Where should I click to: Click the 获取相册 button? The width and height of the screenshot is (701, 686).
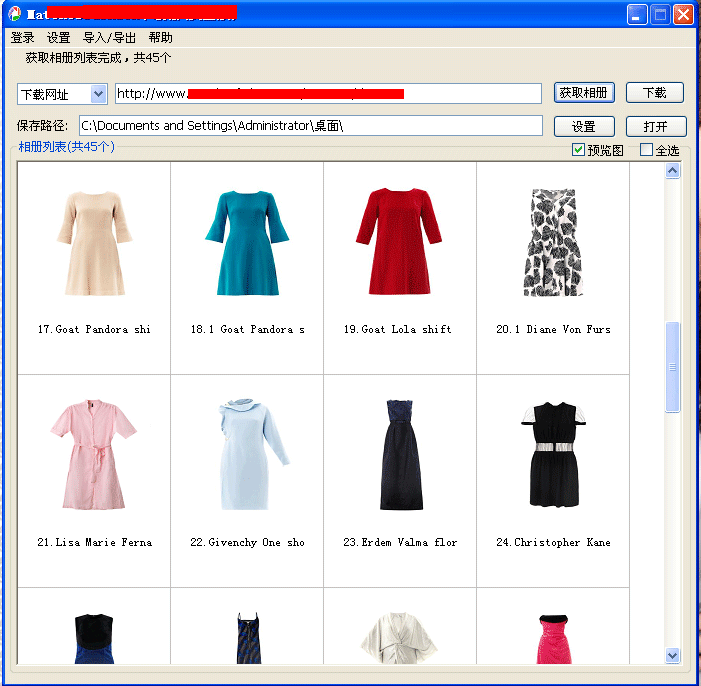click(584, 93)
